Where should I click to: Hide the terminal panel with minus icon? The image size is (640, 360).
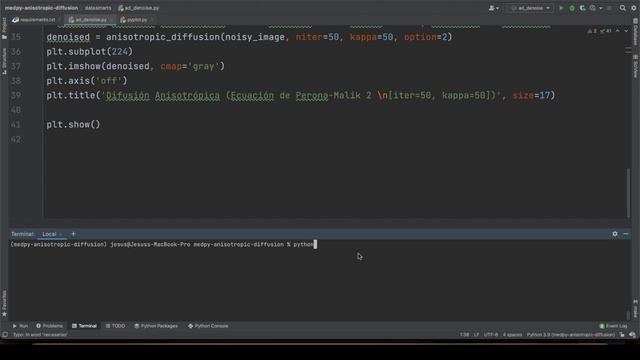[626, 234]
